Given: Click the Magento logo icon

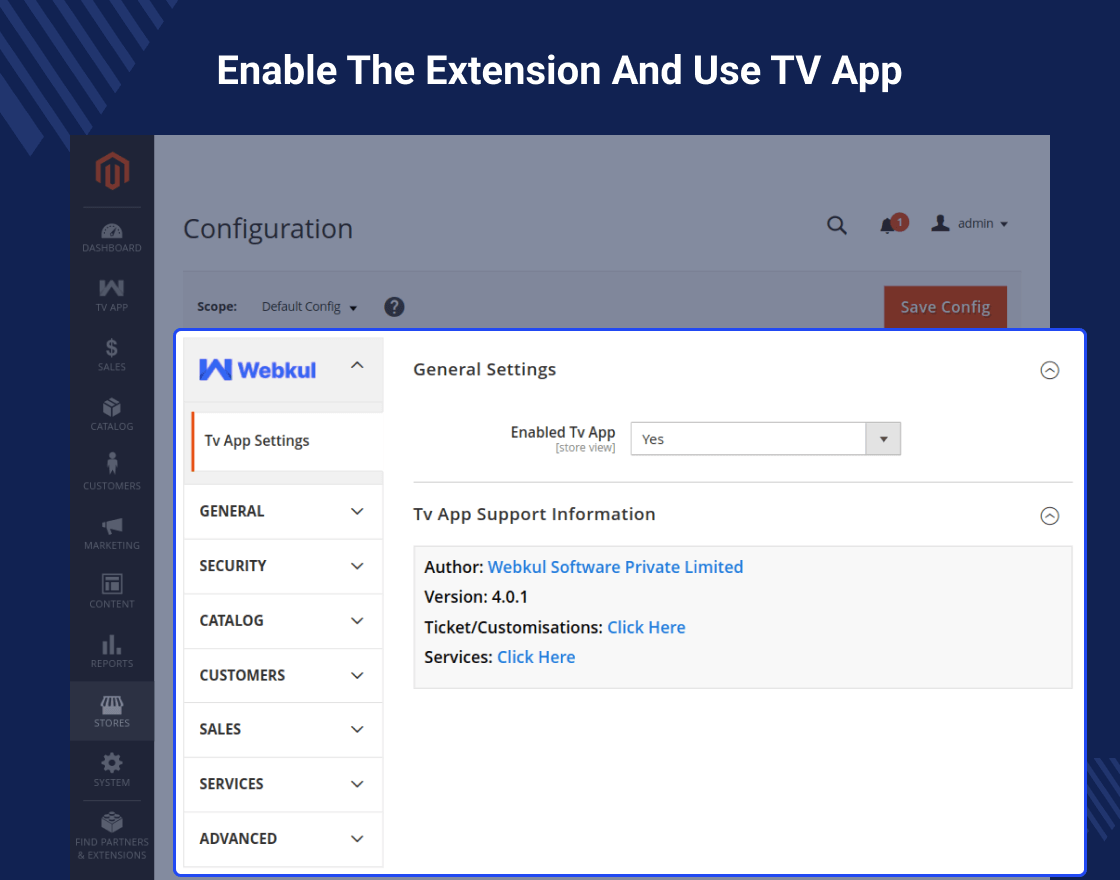Looking at the screenshot, I should coord(112,171).
